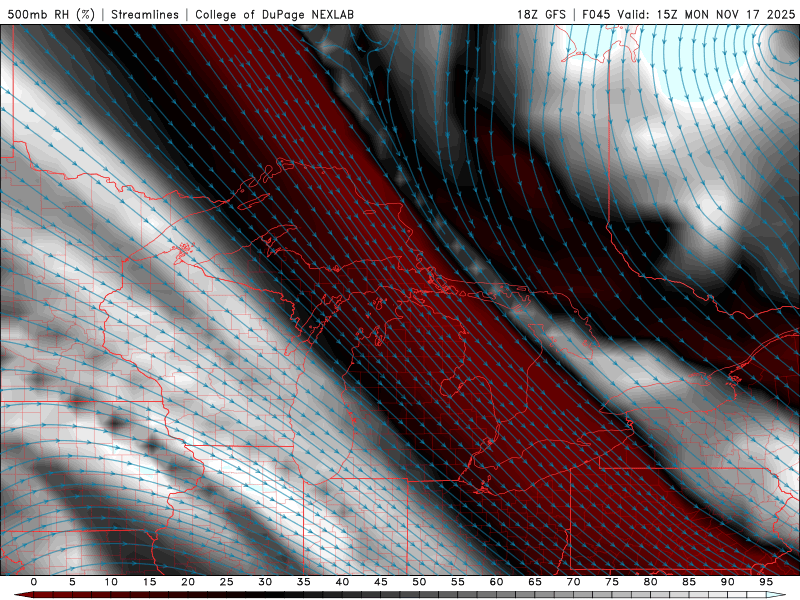Select the "65" colorbar scale label

point(535,582)
